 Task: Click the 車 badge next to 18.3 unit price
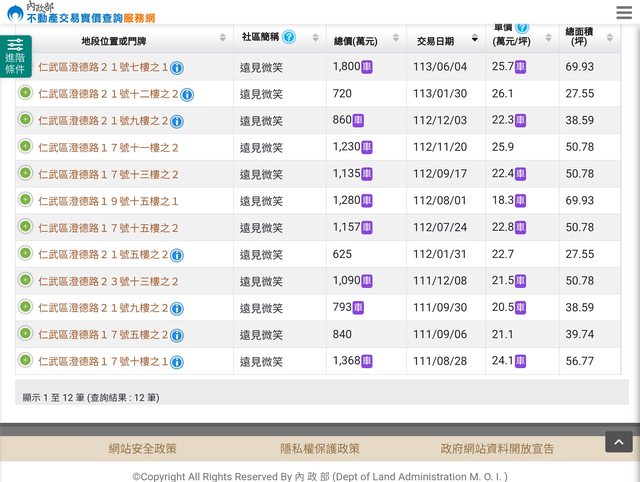[520, 201]
